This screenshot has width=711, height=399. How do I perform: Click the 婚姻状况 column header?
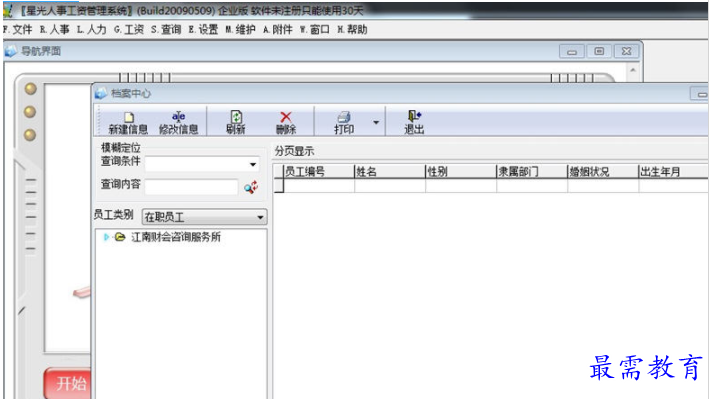[604, 171]
